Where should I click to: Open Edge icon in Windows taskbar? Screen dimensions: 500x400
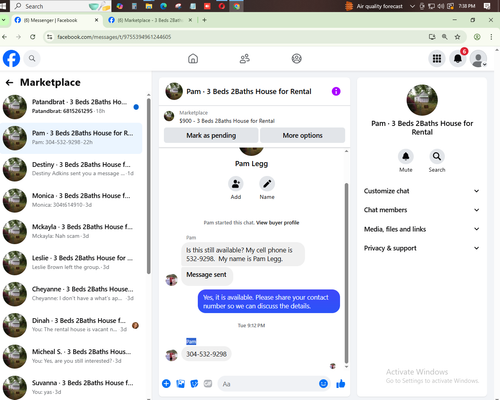163,6
